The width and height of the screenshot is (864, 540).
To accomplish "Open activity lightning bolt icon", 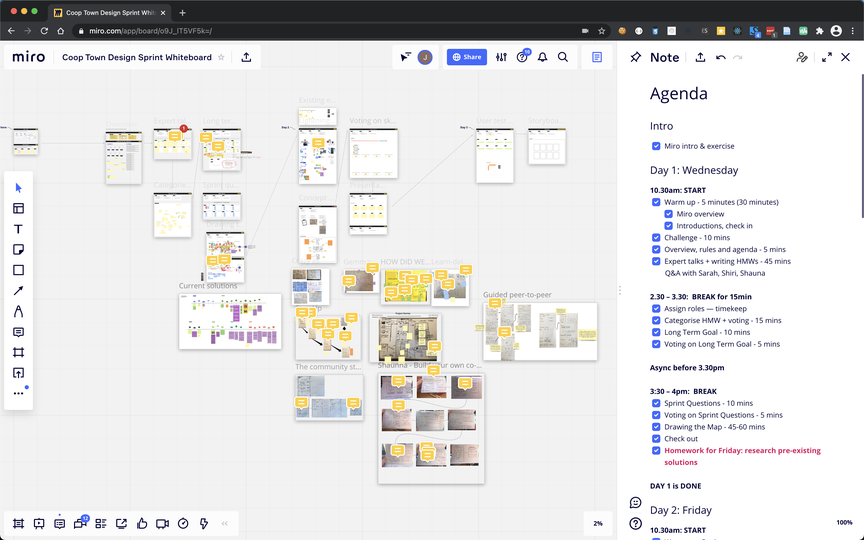I will (x=204, y=523).
